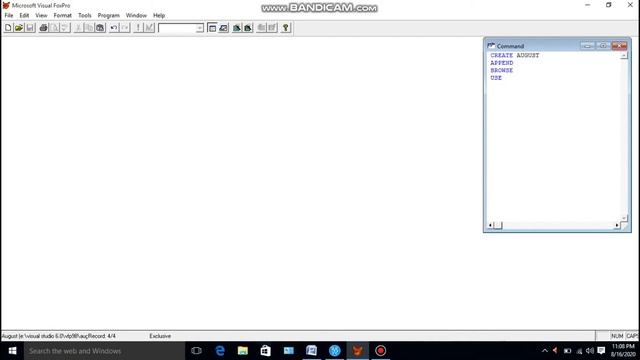Viewport: 640px width, 360px height.
Task: Click the BROWSE line in Command window
Action: [x=502, y=70]
